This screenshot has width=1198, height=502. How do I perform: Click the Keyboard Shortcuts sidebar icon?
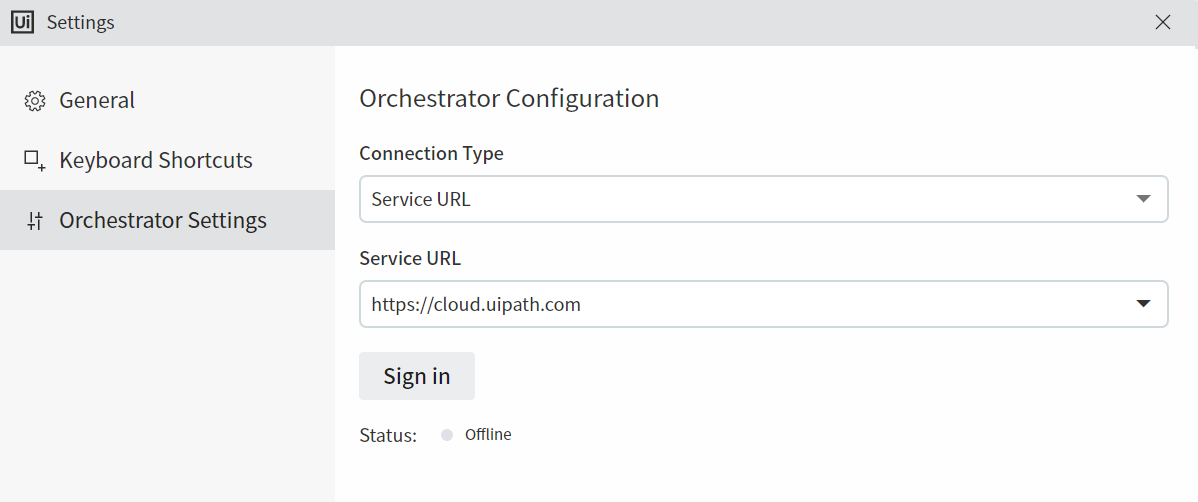point(35,161)
